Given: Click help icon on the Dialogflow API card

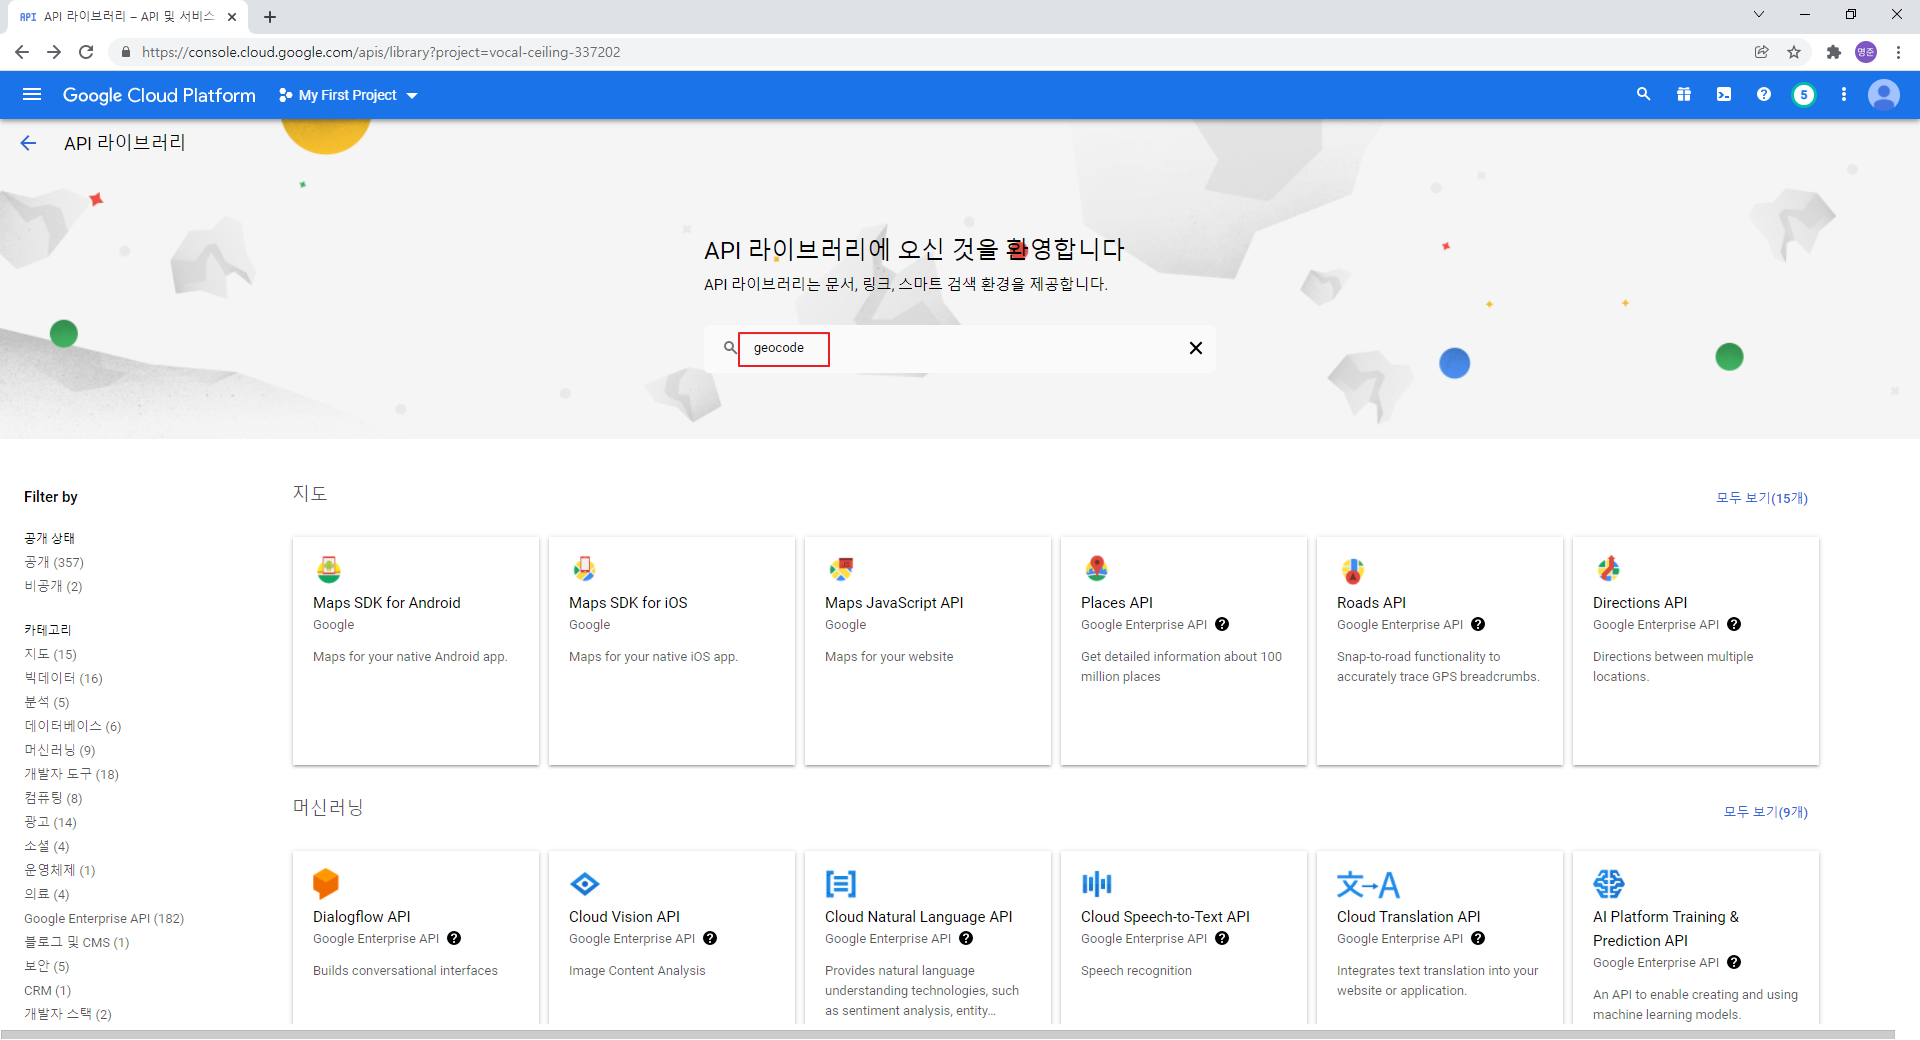Looking at the screenshot, I should (454, 939).
